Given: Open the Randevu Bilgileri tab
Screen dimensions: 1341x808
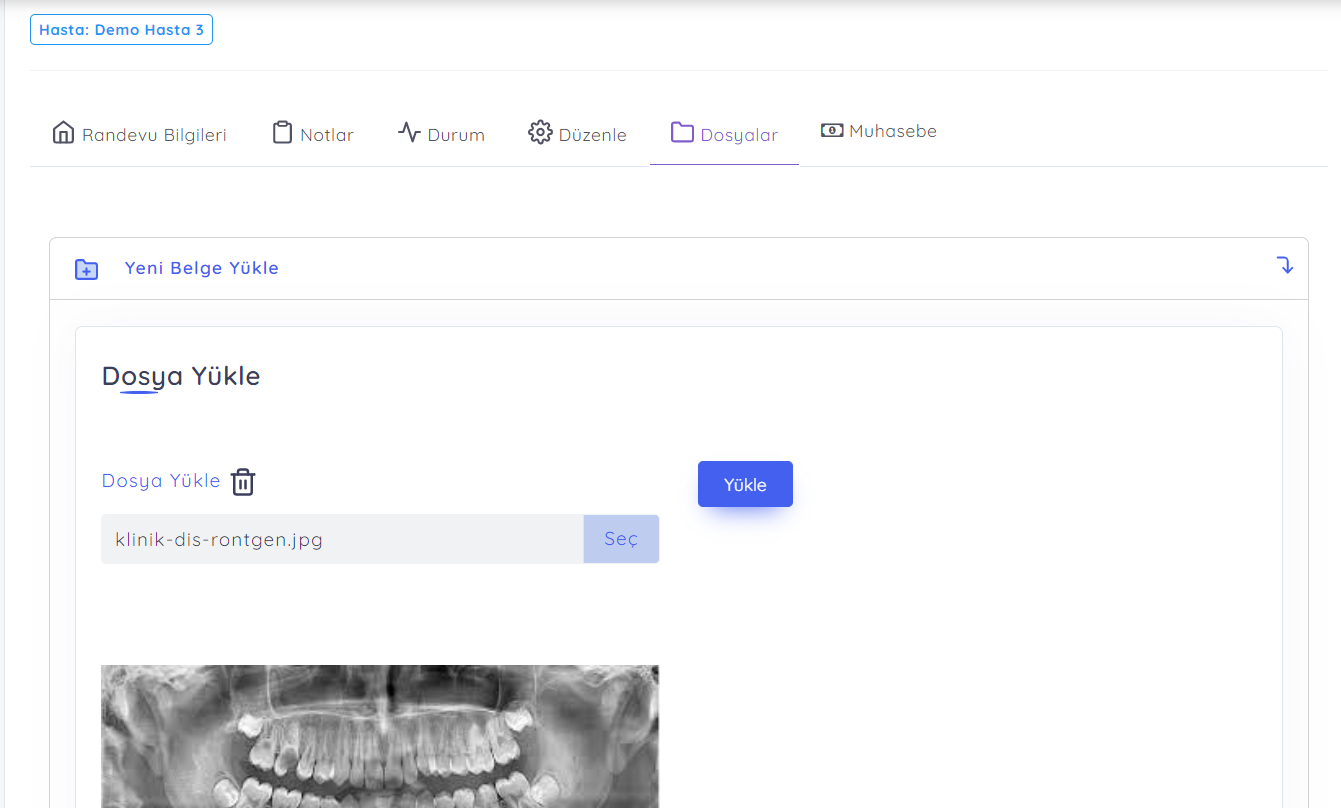Looking at the screenshot, I should pos(154,135).
